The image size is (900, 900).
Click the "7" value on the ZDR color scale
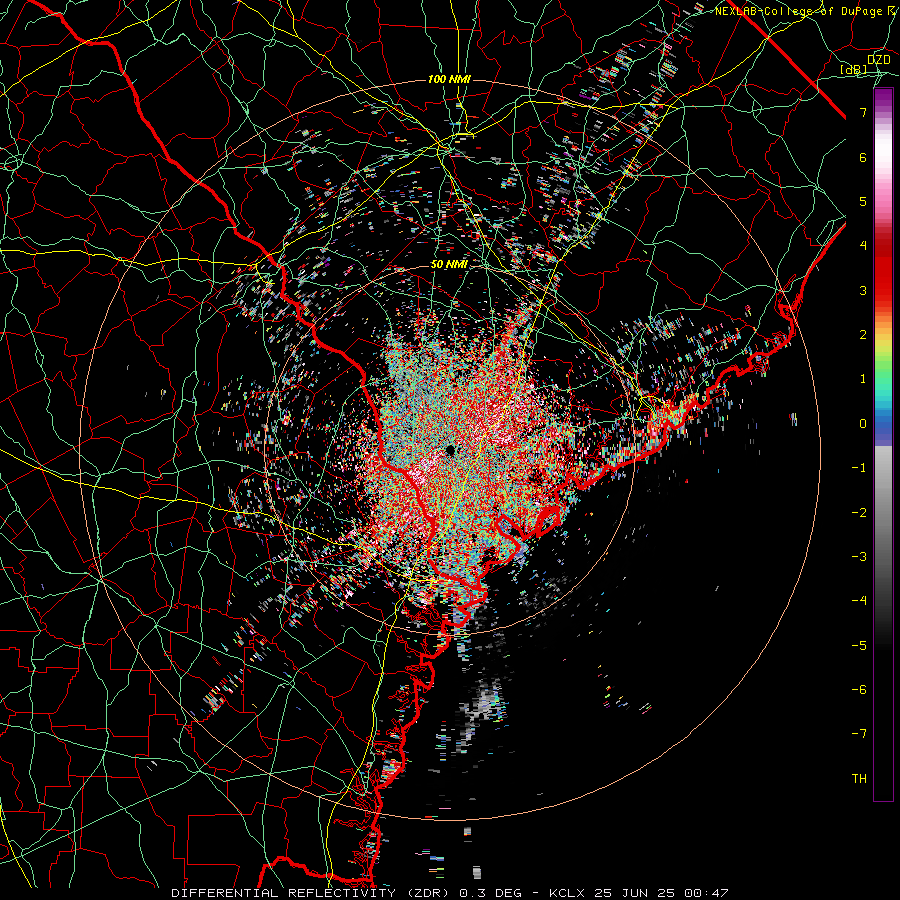[863, 112]
